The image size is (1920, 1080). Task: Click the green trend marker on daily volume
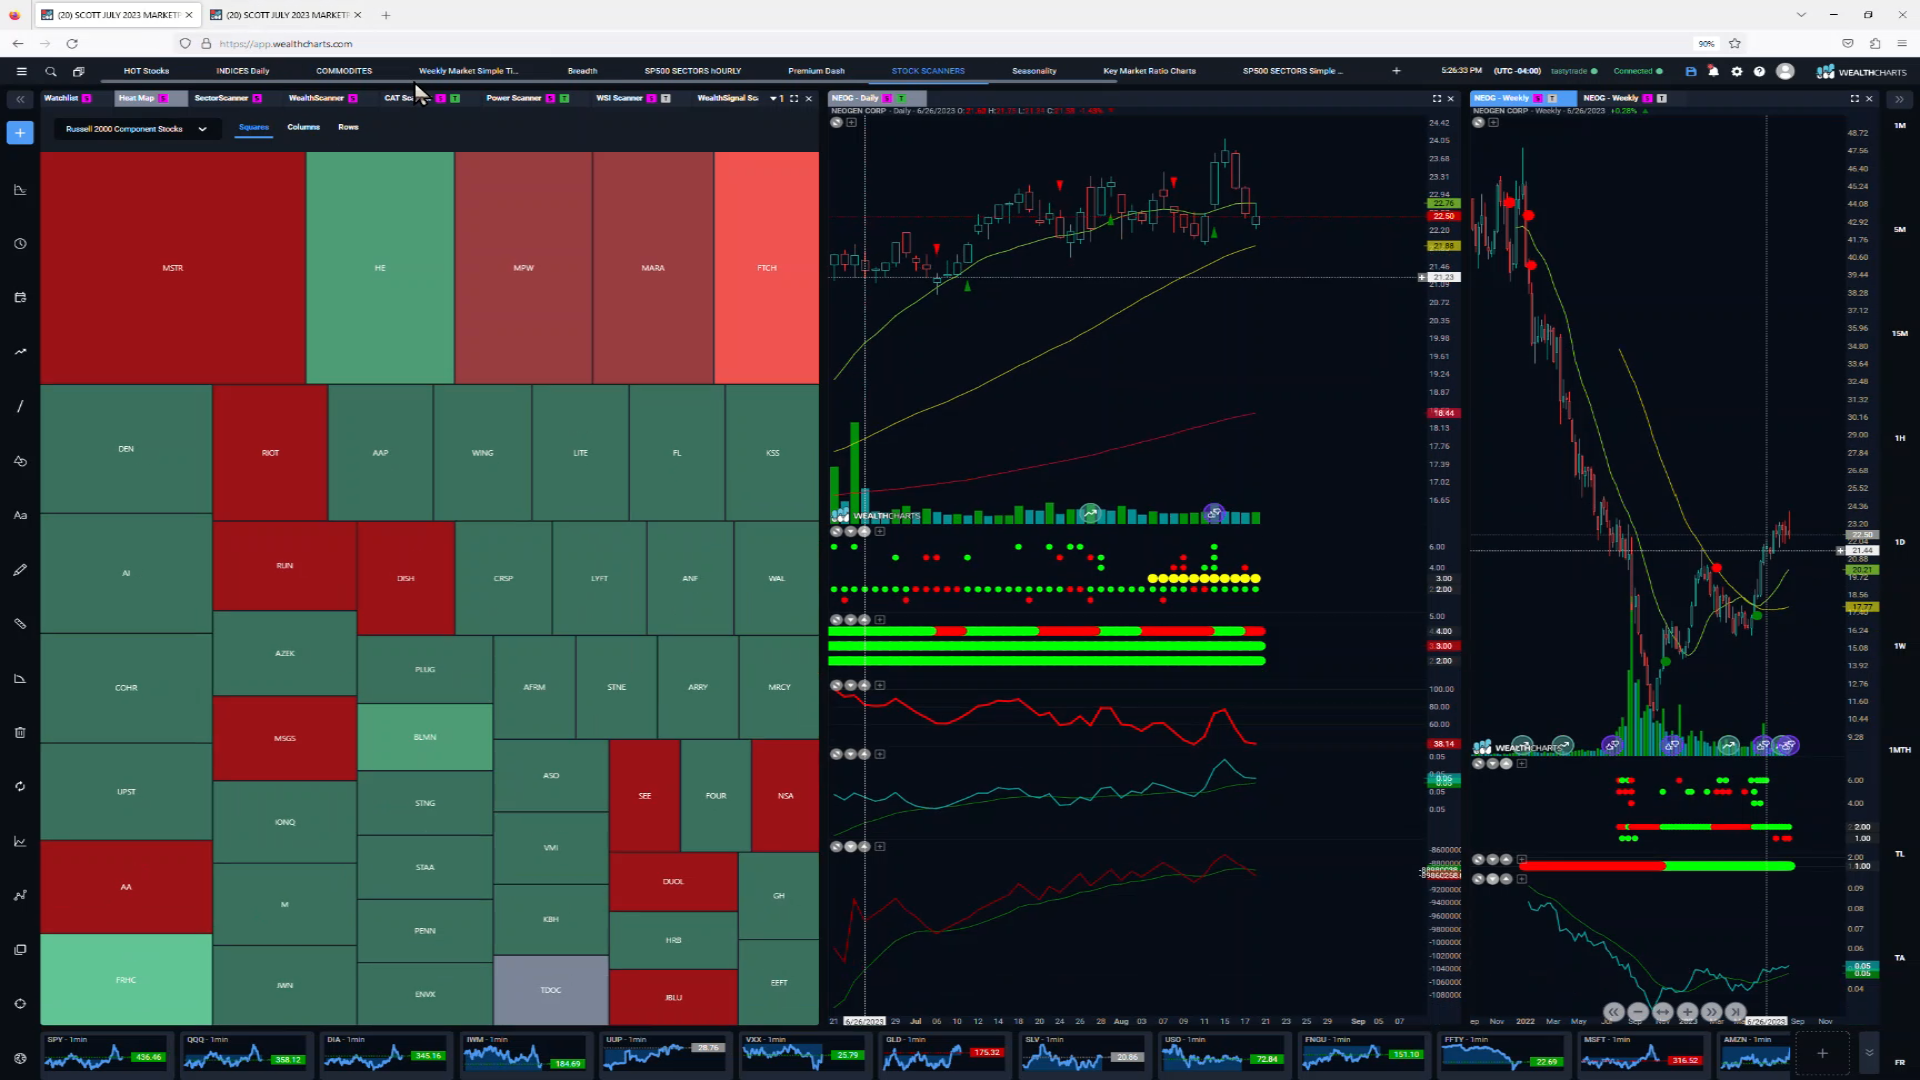click(x=1090, y=513)
